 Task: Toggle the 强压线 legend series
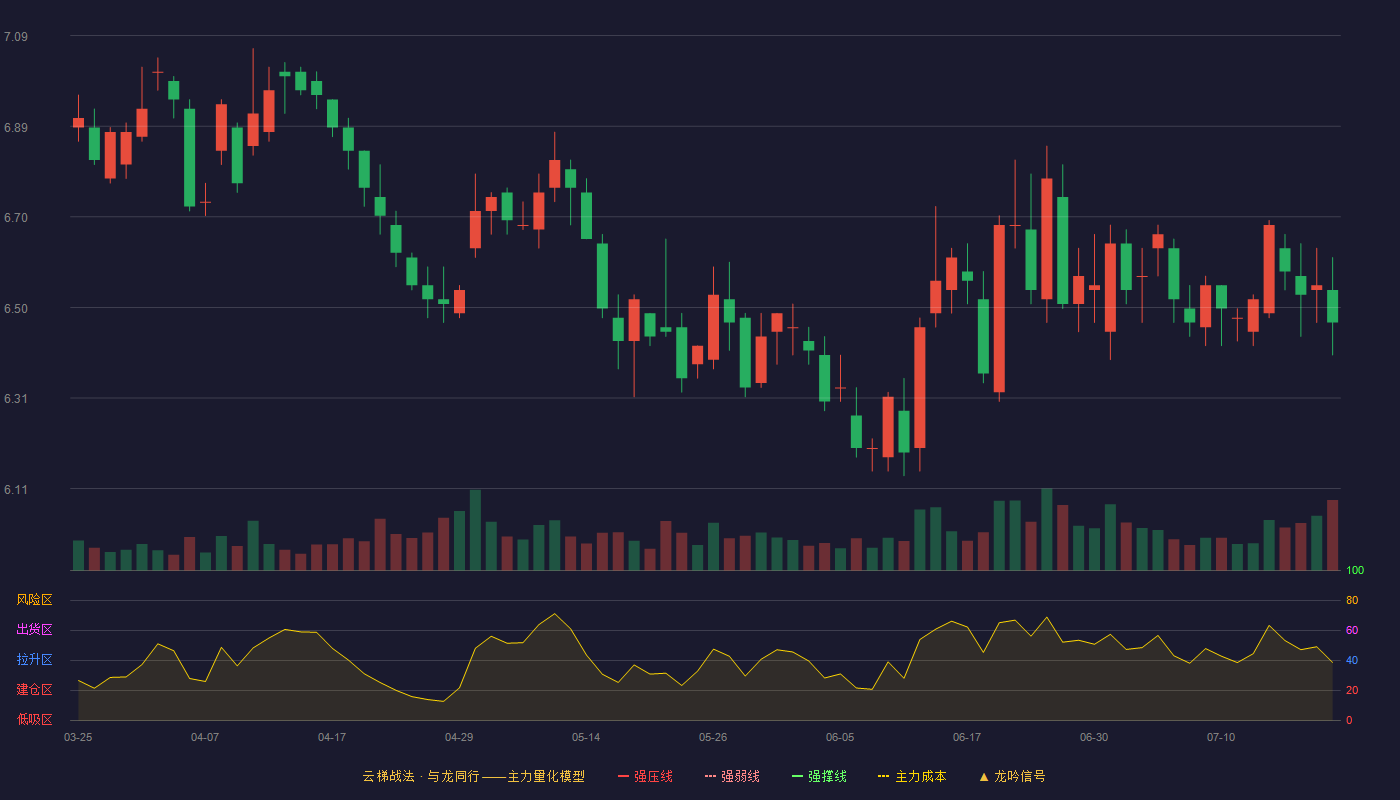(x=645, y=776)
